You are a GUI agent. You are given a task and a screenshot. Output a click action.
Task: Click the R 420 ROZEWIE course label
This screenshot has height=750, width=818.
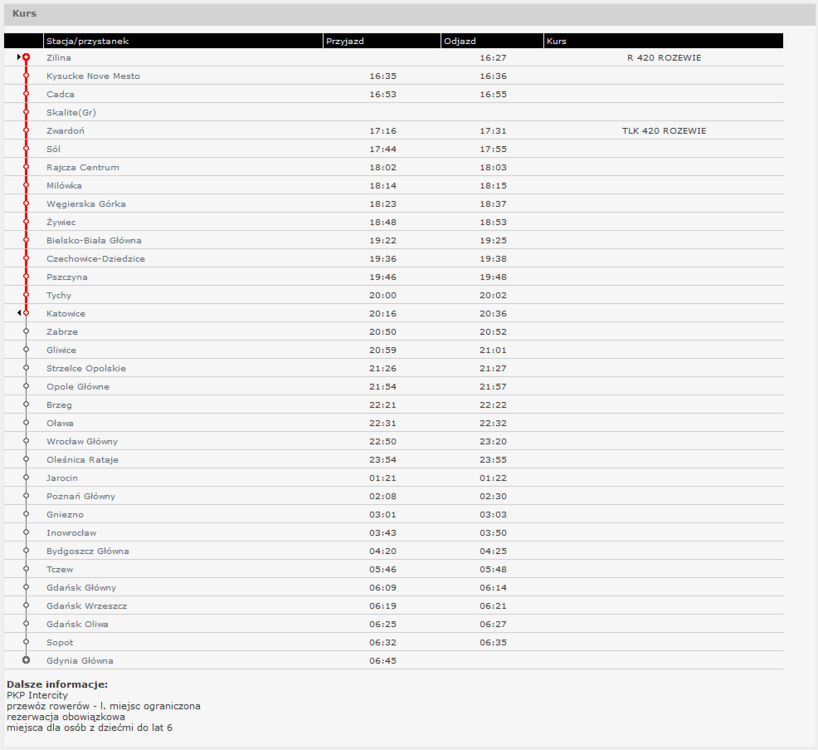(664, 58)
